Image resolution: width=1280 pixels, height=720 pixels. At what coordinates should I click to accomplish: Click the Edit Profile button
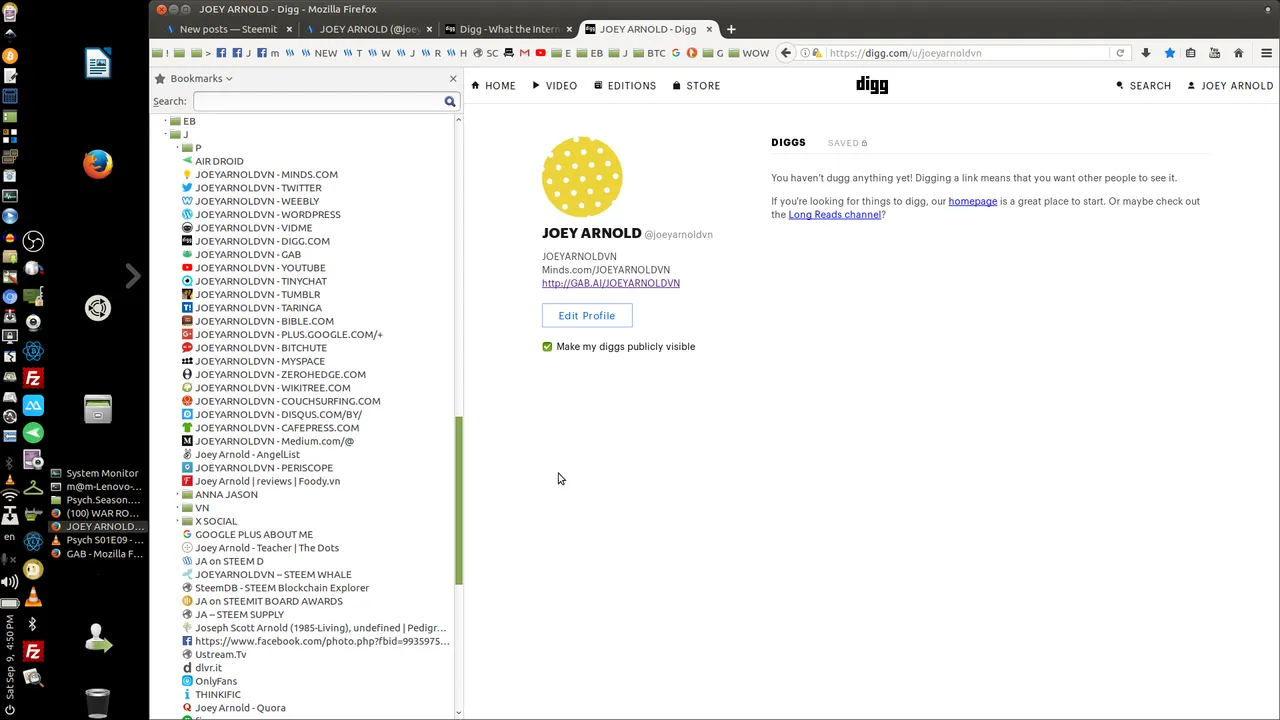587,316
